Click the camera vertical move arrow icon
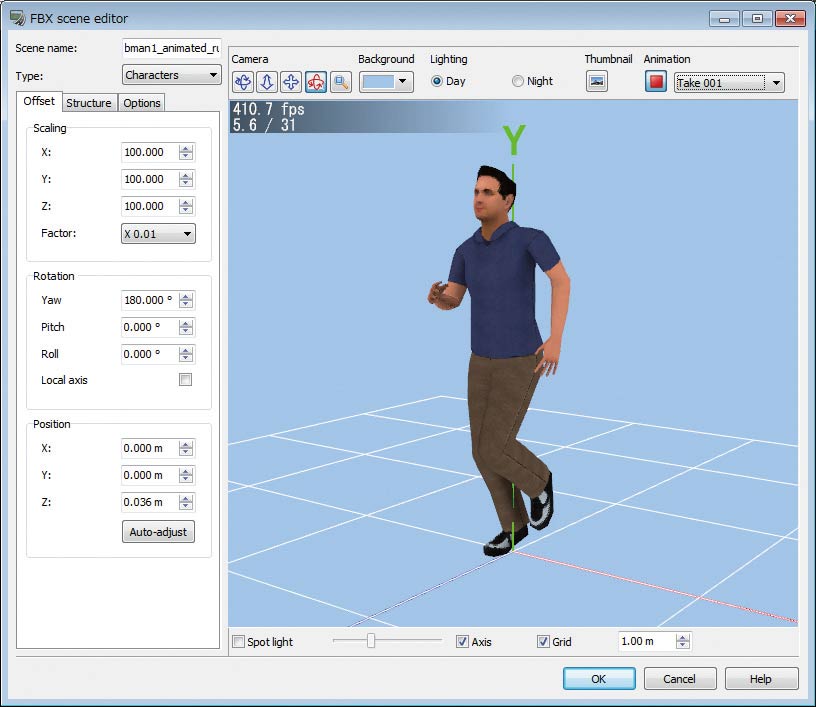The image size is (816, 707). click(266, 82)
